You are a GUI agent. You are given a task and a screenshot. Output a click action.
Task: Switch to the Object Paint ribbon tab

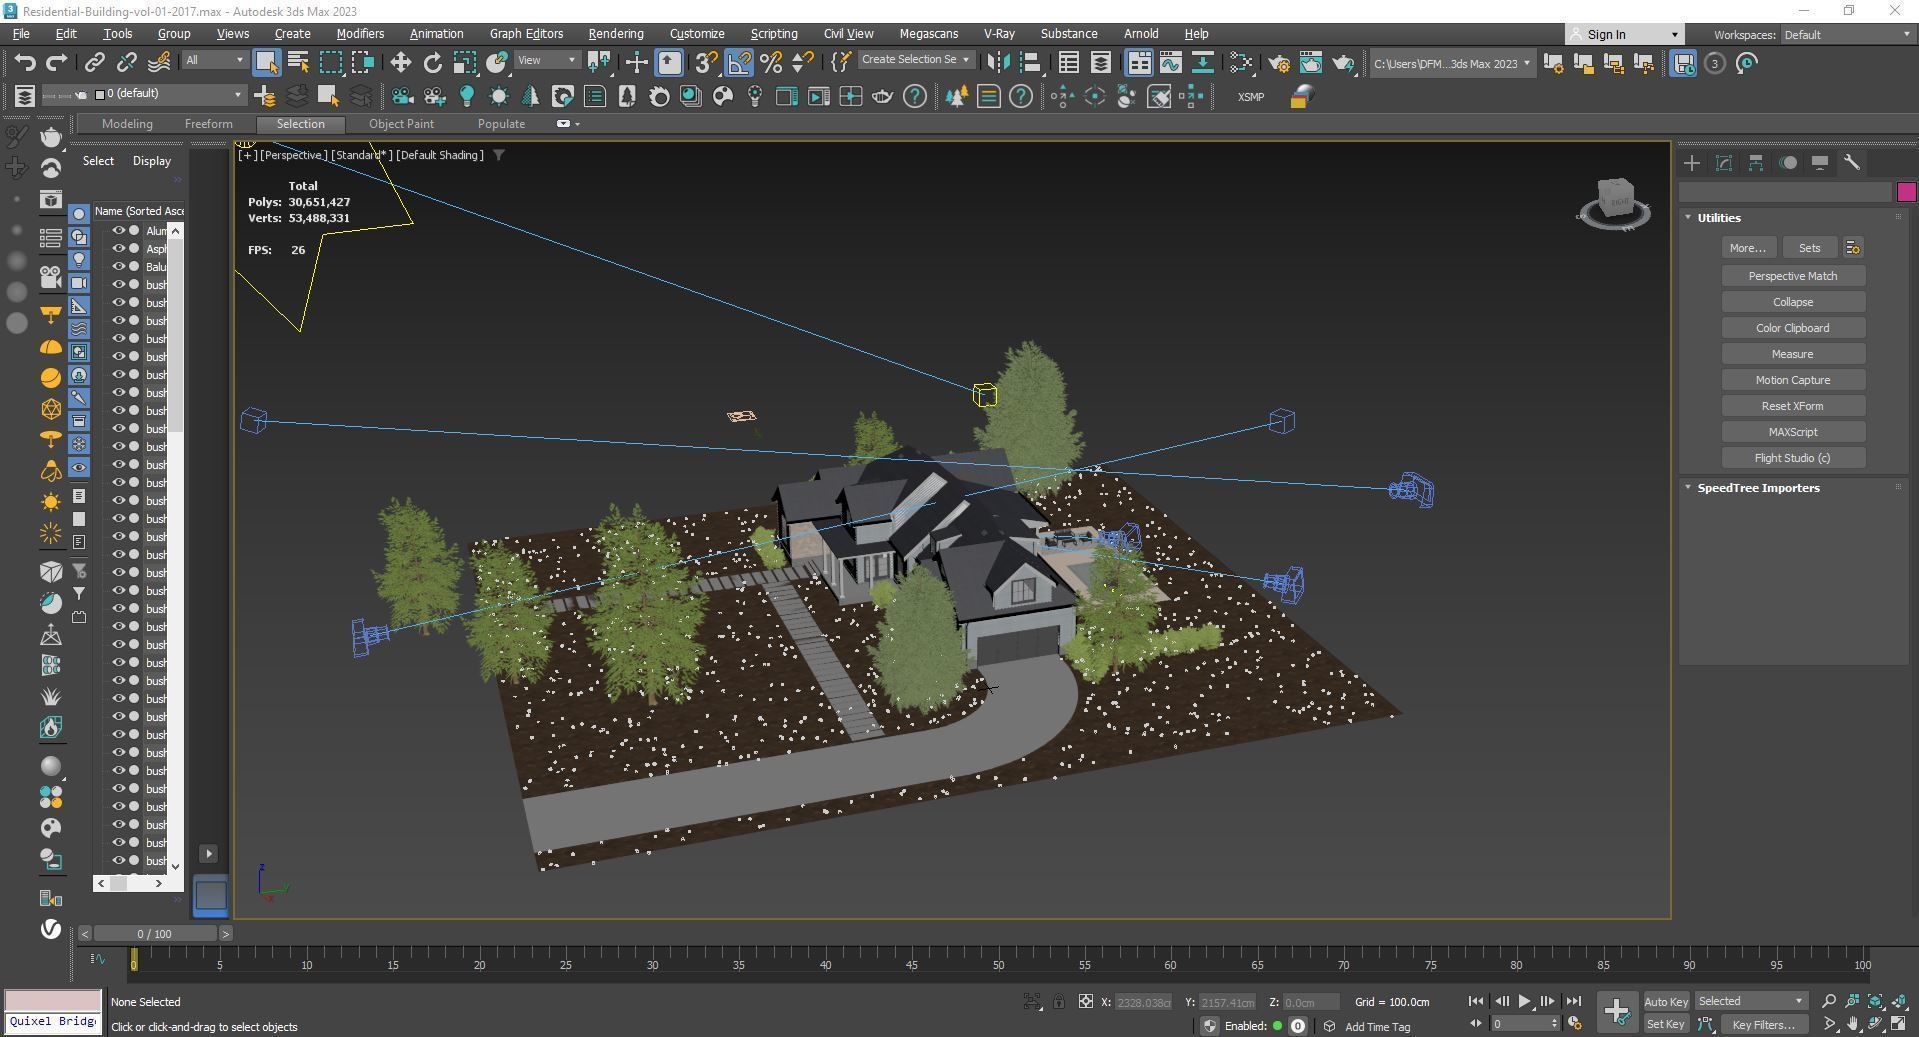point(401,124)
